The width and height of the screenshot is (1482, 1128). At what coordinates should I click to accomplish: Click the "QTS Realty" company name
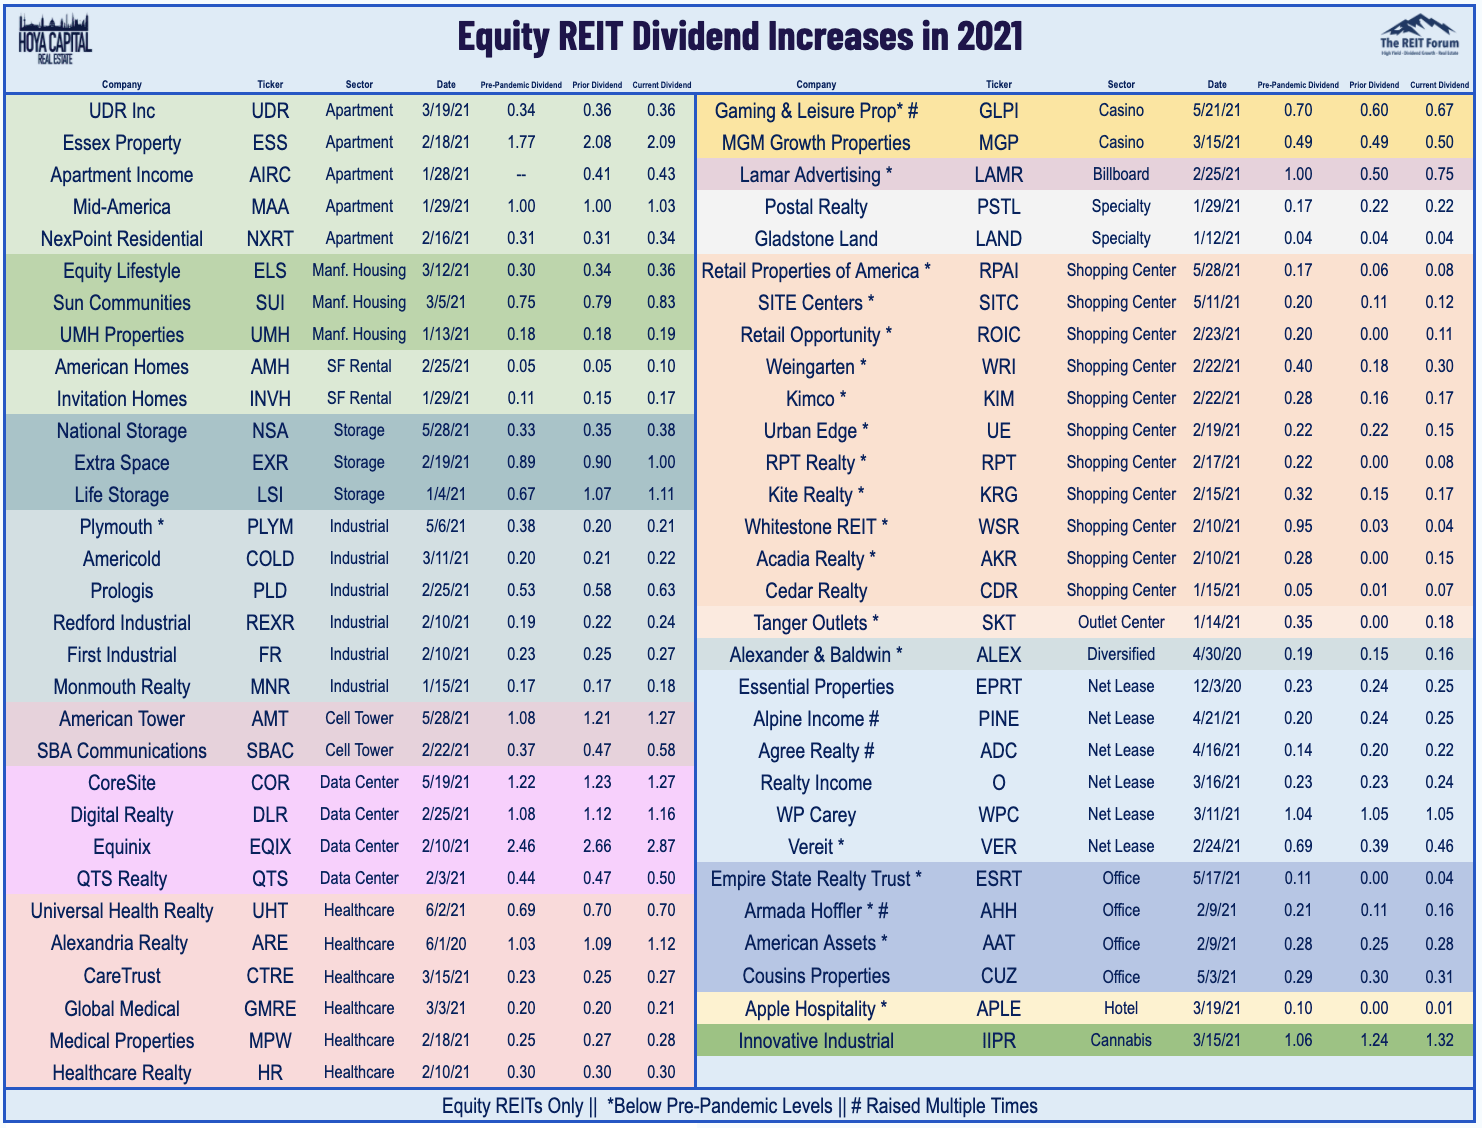(x=122, y=879)
